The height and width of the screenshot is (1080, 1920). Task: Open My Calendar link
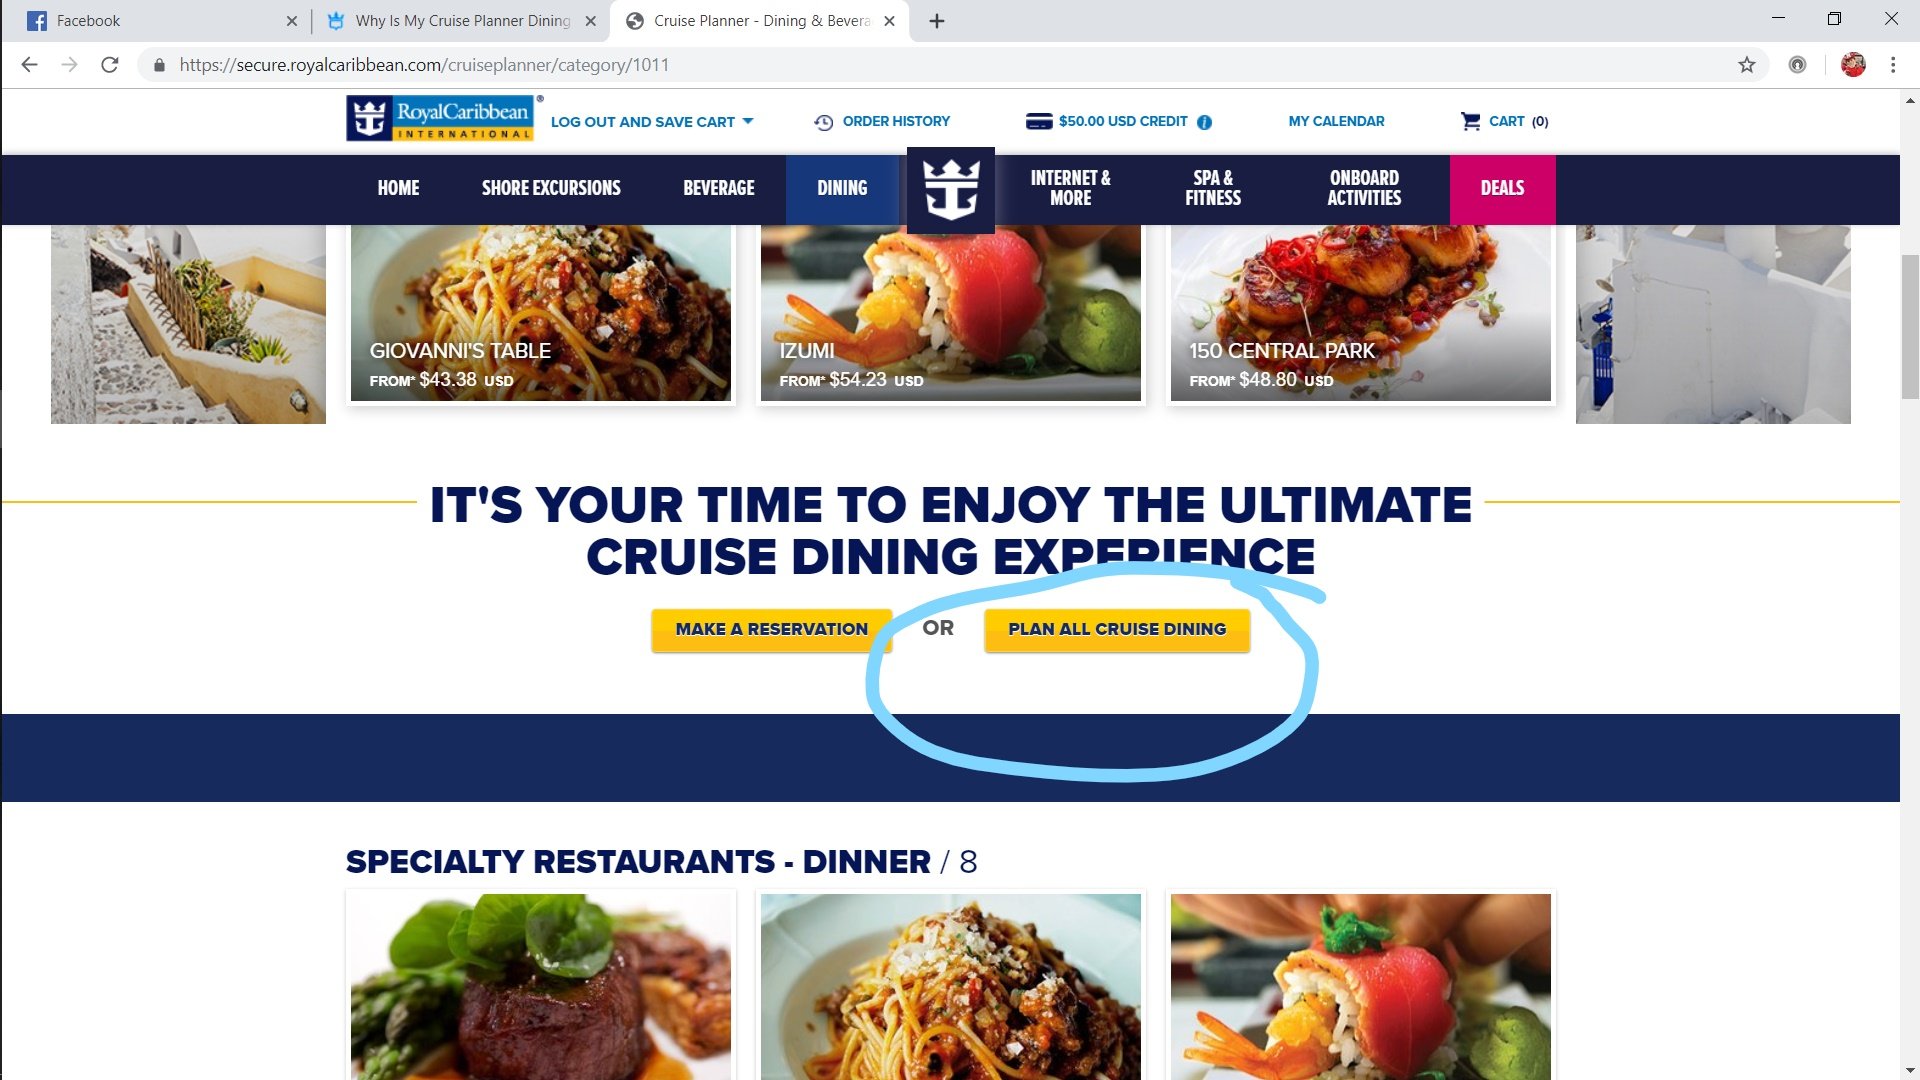(1336, 121)
